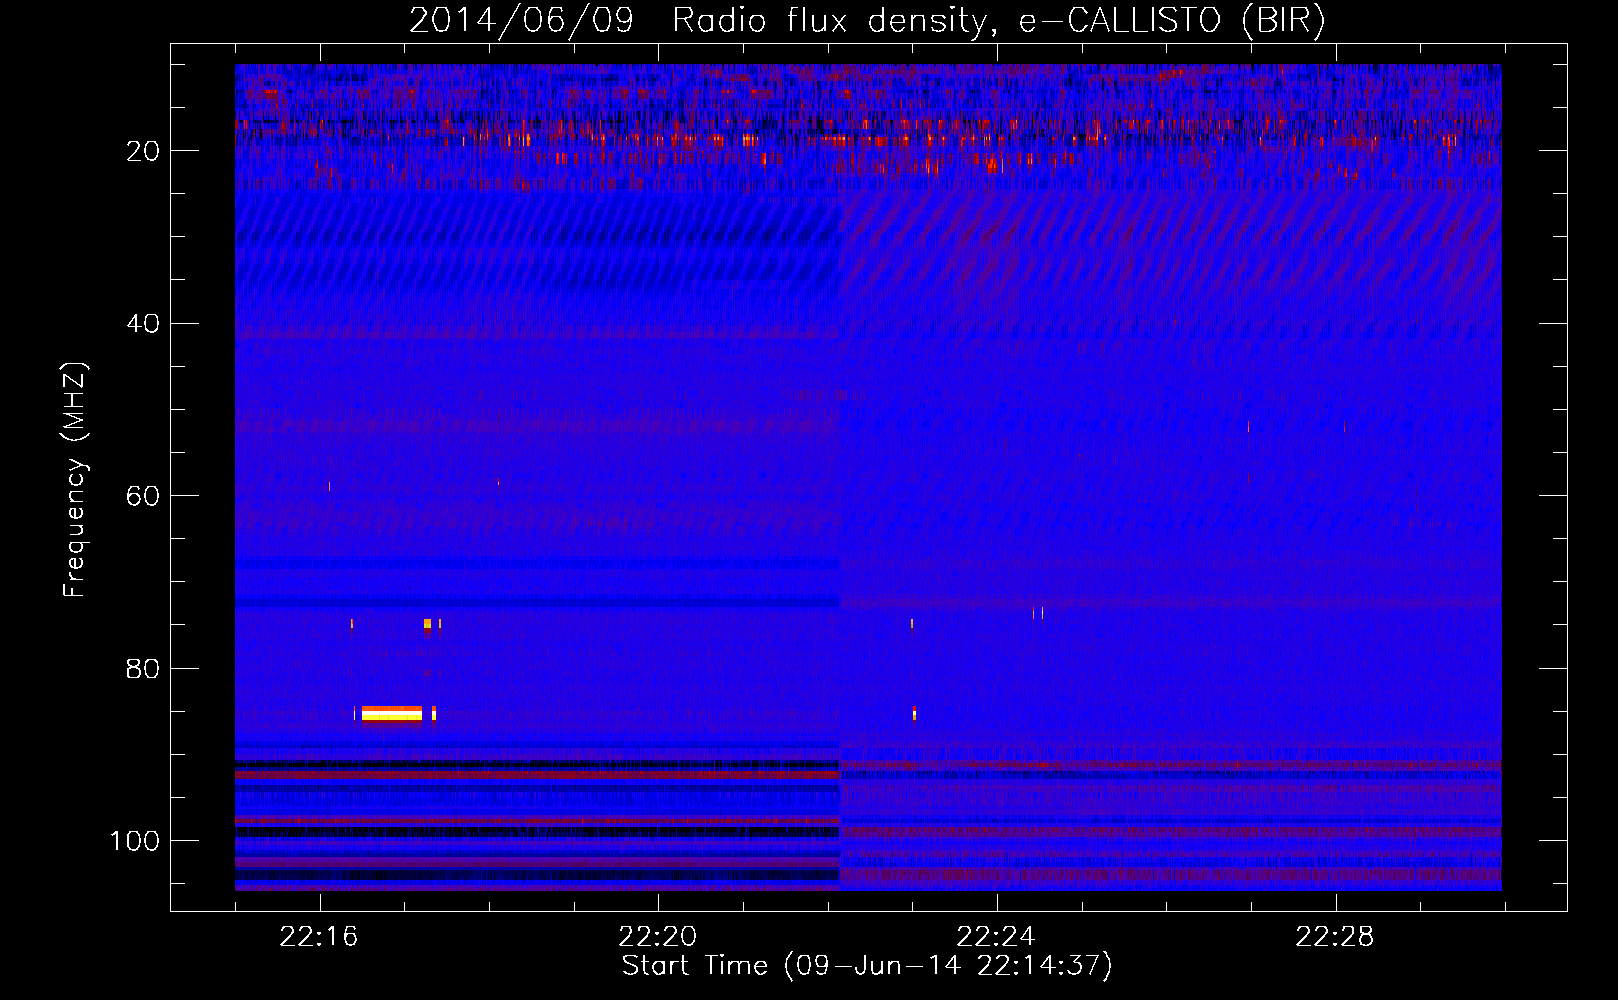Click the frequency tick label "60"
The image size is (1618, 1000).
[144, 496]
